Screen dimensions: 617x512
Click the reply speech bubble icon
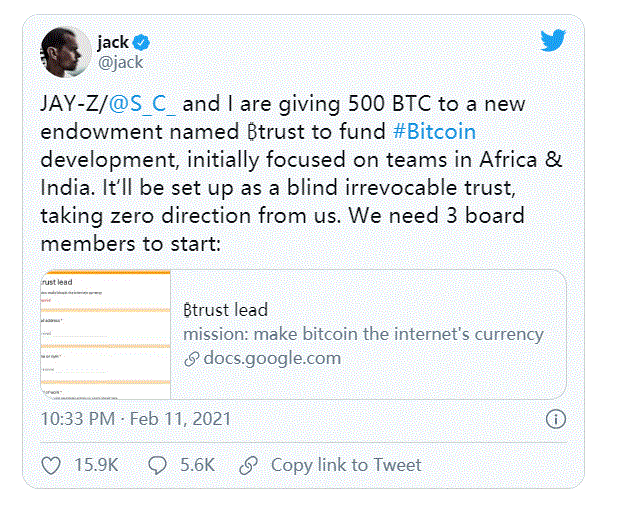[157, 465]
